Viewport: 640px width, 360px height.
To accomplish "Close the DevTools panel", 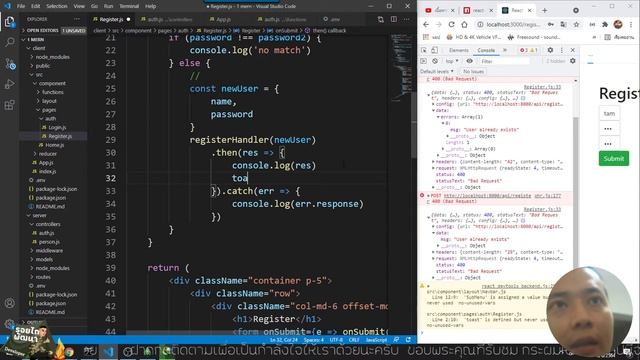I will pyautogui.click(x=573, y=50).
